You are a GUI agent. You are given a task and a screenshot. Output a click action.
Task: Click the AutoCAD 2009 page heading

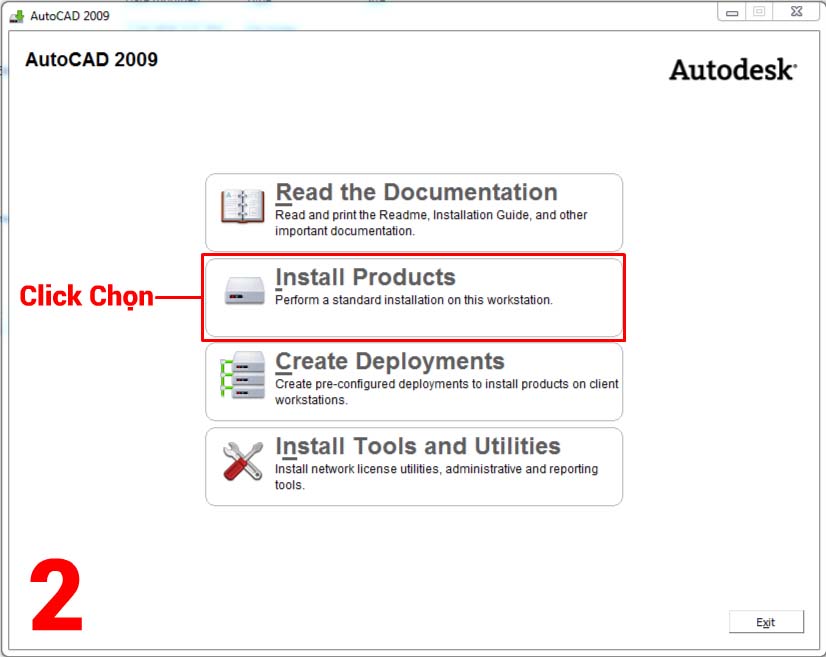coord(92,60)
